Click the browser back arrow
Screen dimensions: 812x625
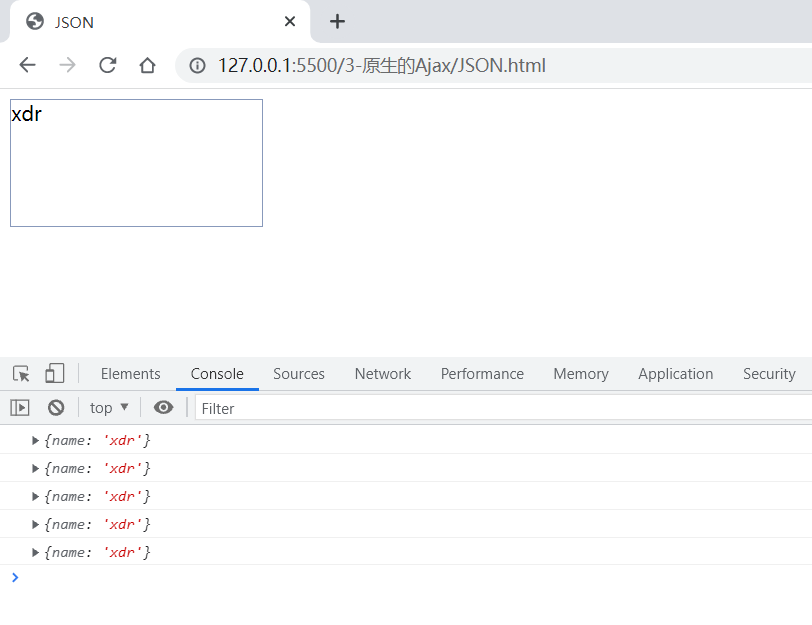tap(27, 65)
